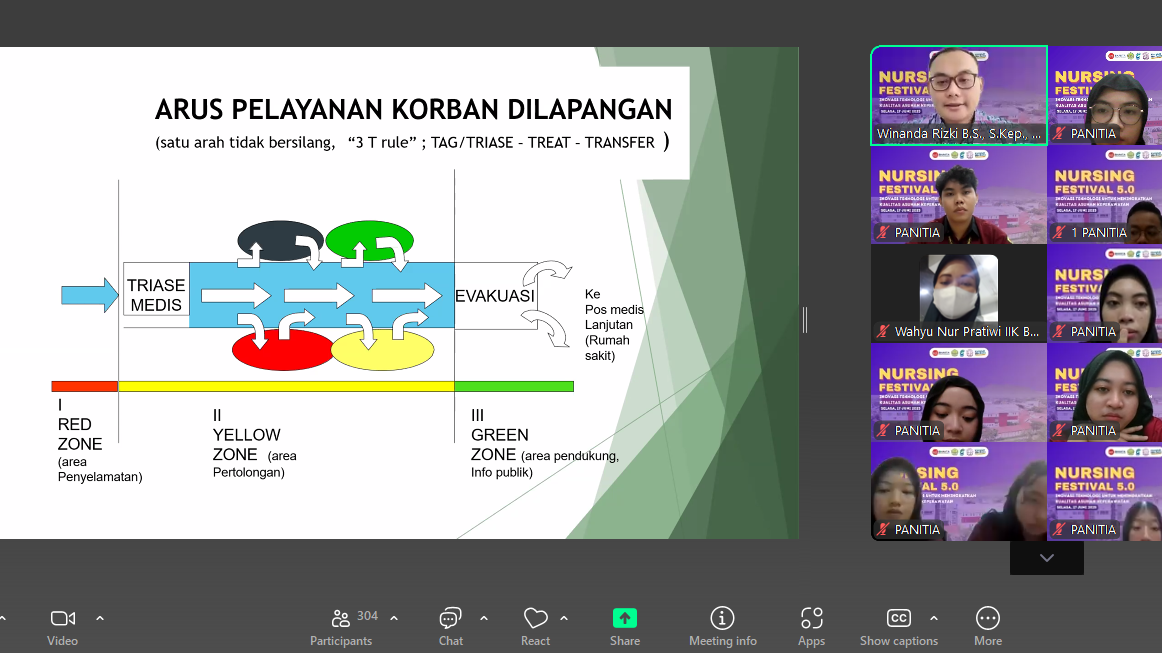Click the TRIASE MEDIS box on slide

point(156,295)
